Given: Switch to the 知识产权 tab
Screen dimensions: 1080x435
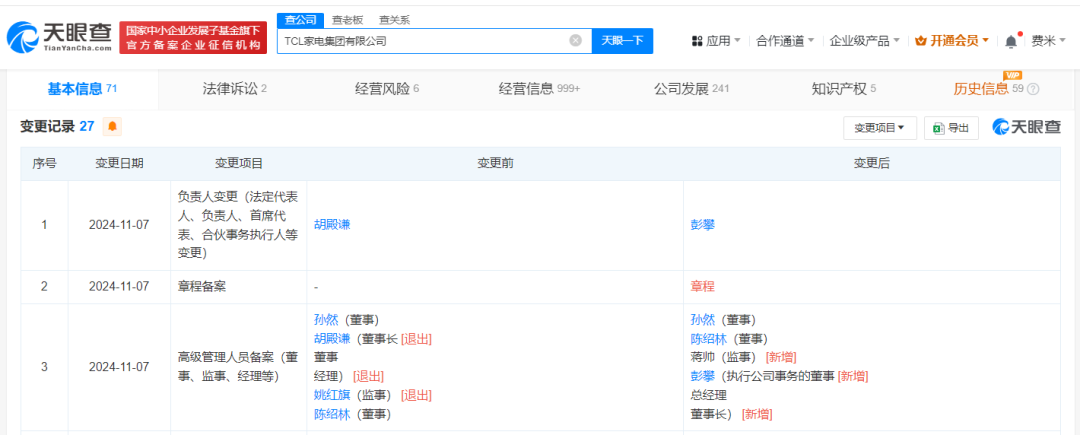Looking at the screenshot, I should click(x=844, y=89).
